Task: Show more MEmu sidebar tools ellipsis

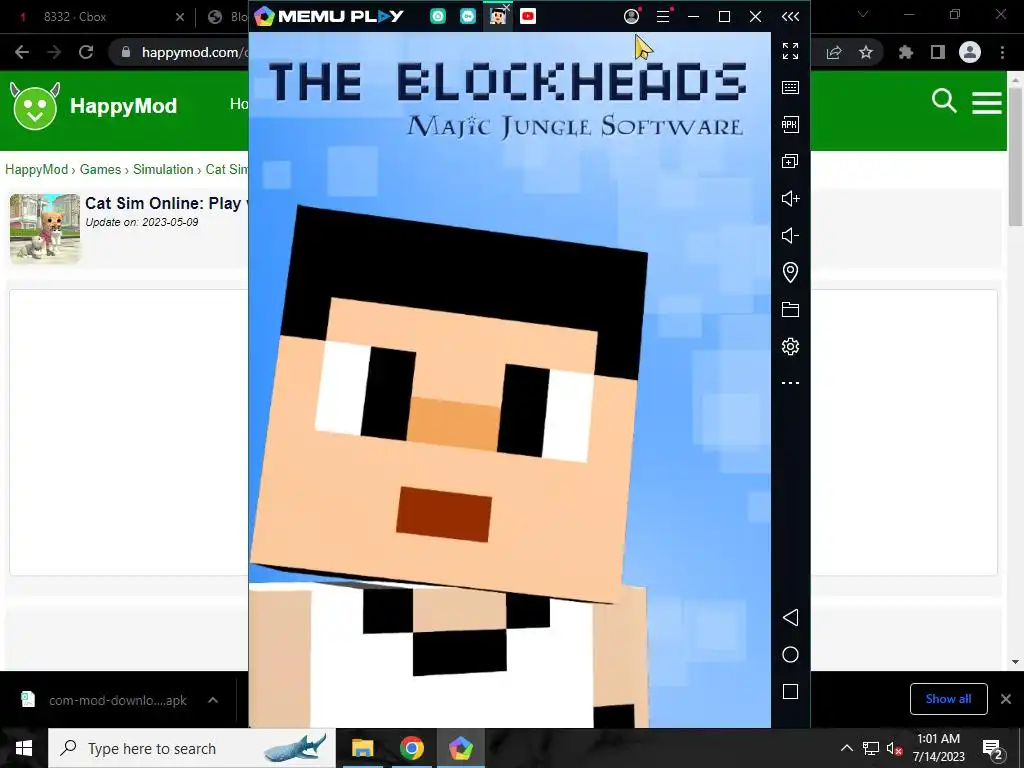Action: point(790,383)
